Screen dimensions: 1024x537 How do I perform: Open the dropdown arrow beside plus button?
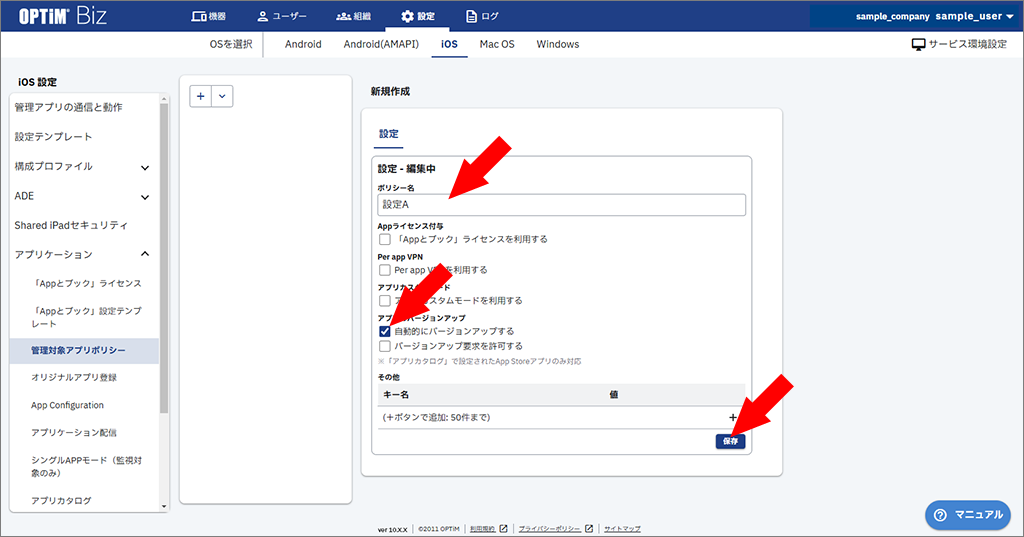[222, 96]
